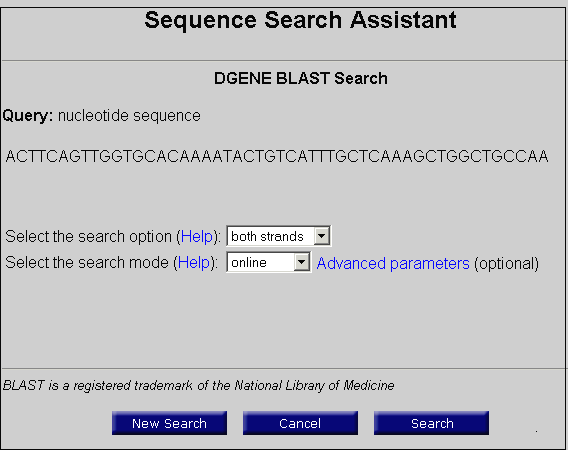Viewport: 568px width, 450px height.
Task: Open Help link for search option
Action: (196, 237)
